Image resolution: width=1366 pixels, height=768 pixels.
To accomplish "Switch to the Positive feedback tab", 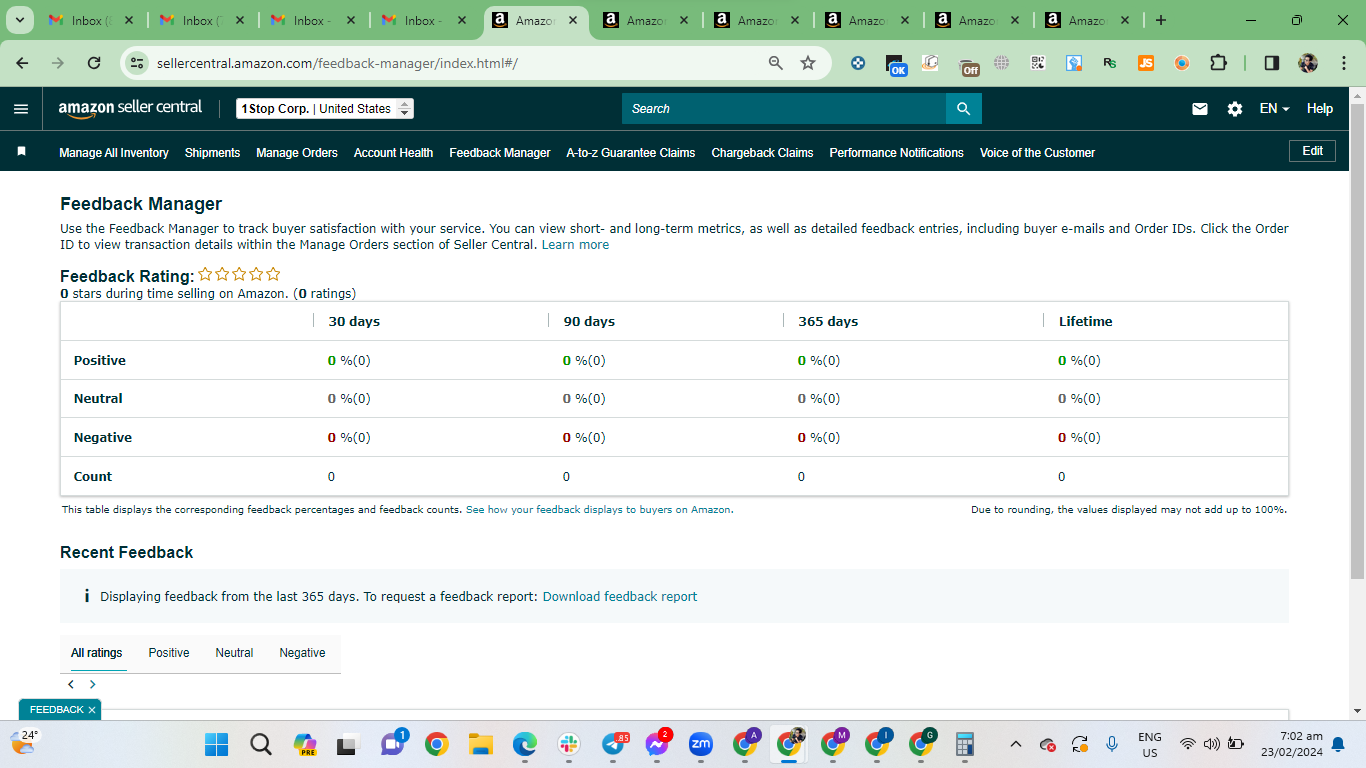I will [x=169, y=653].
